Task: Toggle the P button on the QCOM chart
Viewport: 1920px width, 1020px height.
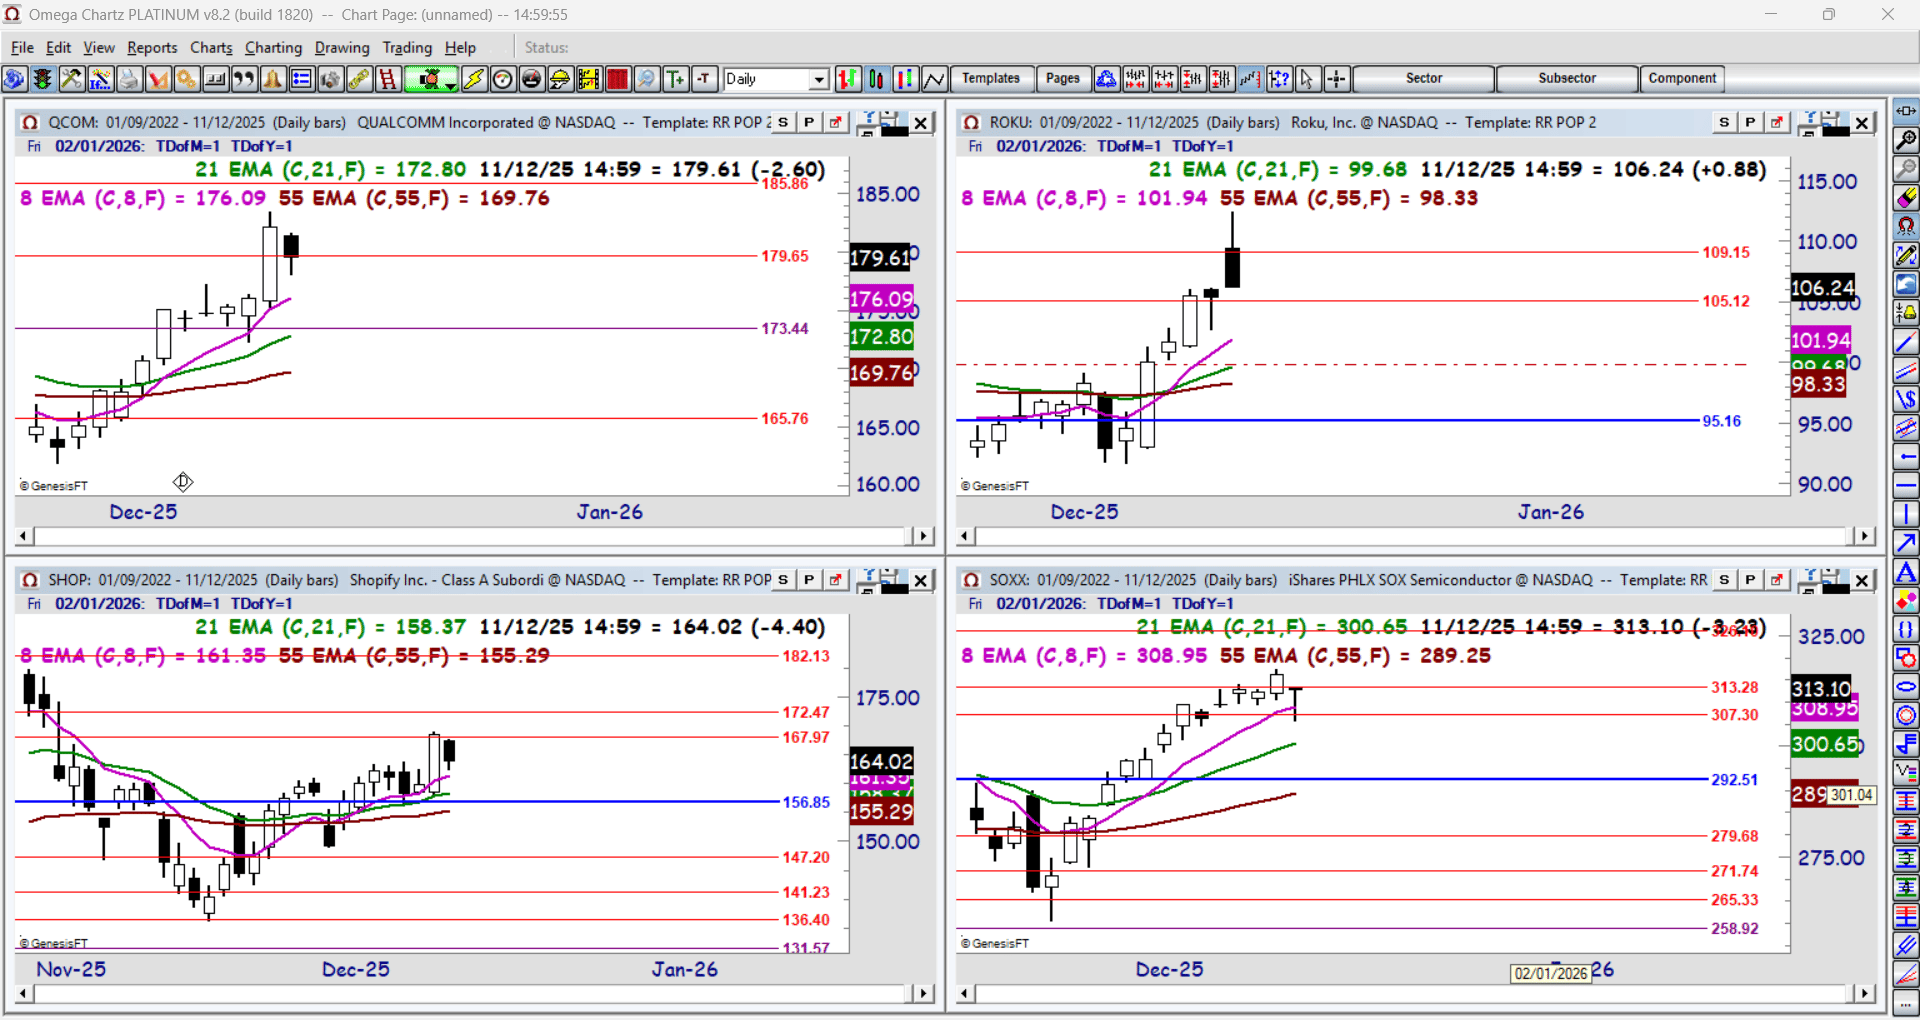Action: pyautogui.click(x=809, y=122)
